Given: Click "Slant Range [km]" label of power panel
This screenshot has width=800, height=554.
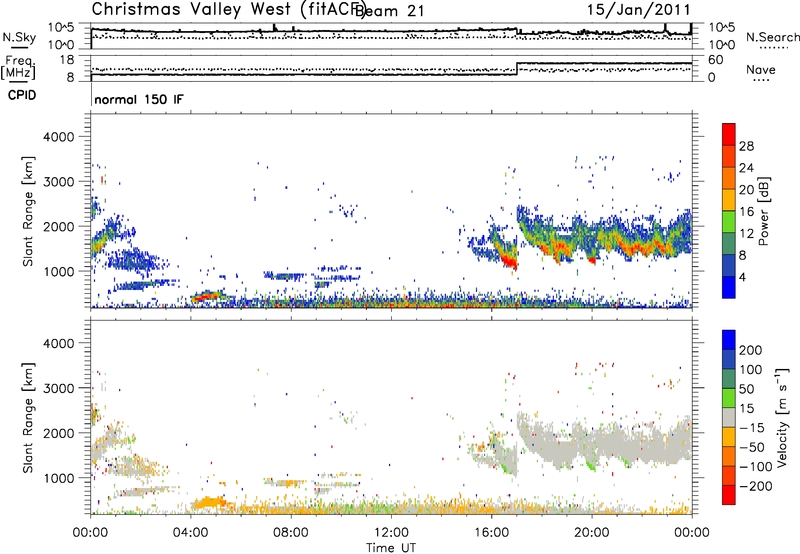Looking at the screenshot, I should point(28,211).
